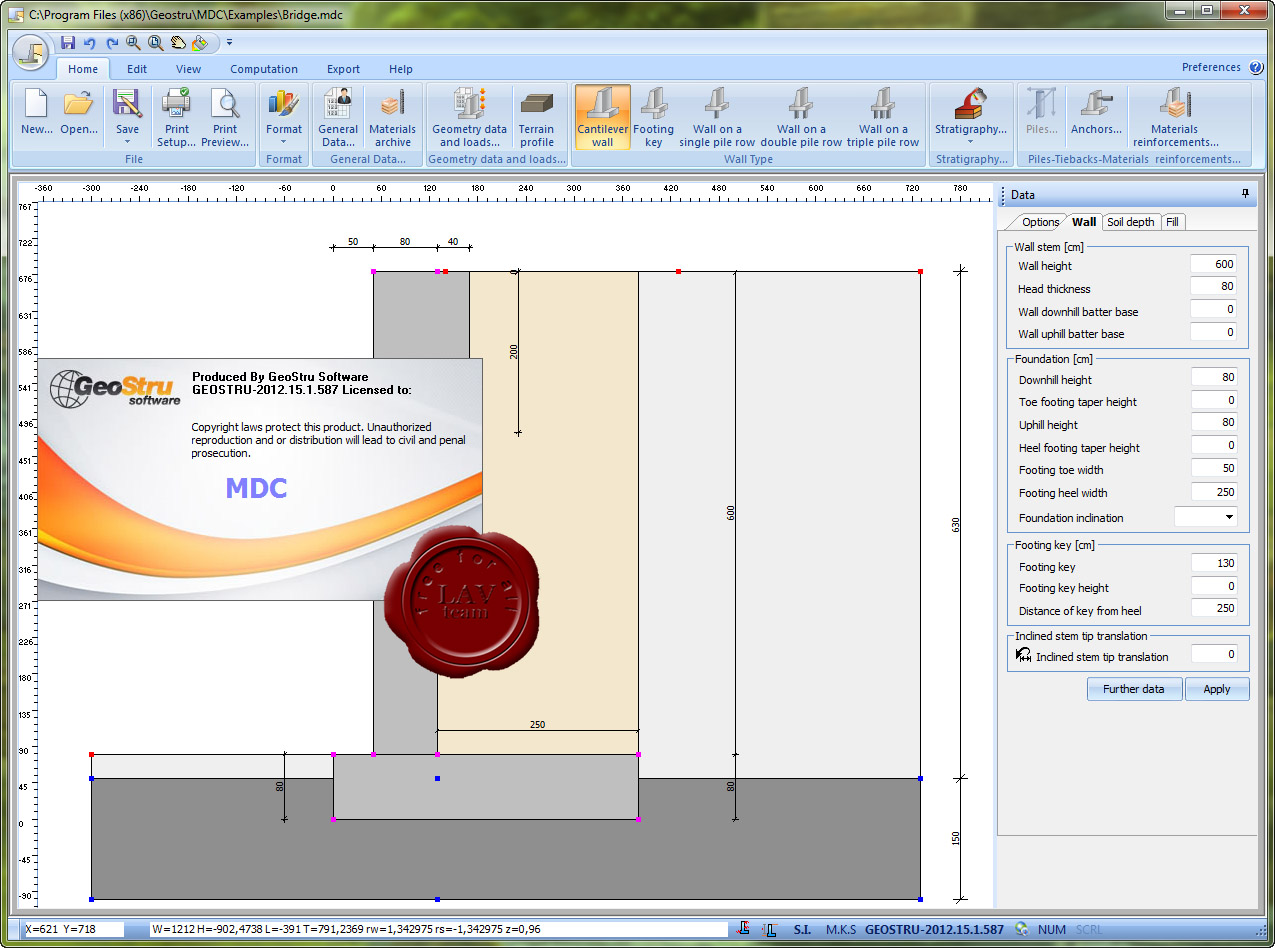Click the inclined stem tip translation icon
Viewport: 1275px width, 948px height.
click(1023, 655)
